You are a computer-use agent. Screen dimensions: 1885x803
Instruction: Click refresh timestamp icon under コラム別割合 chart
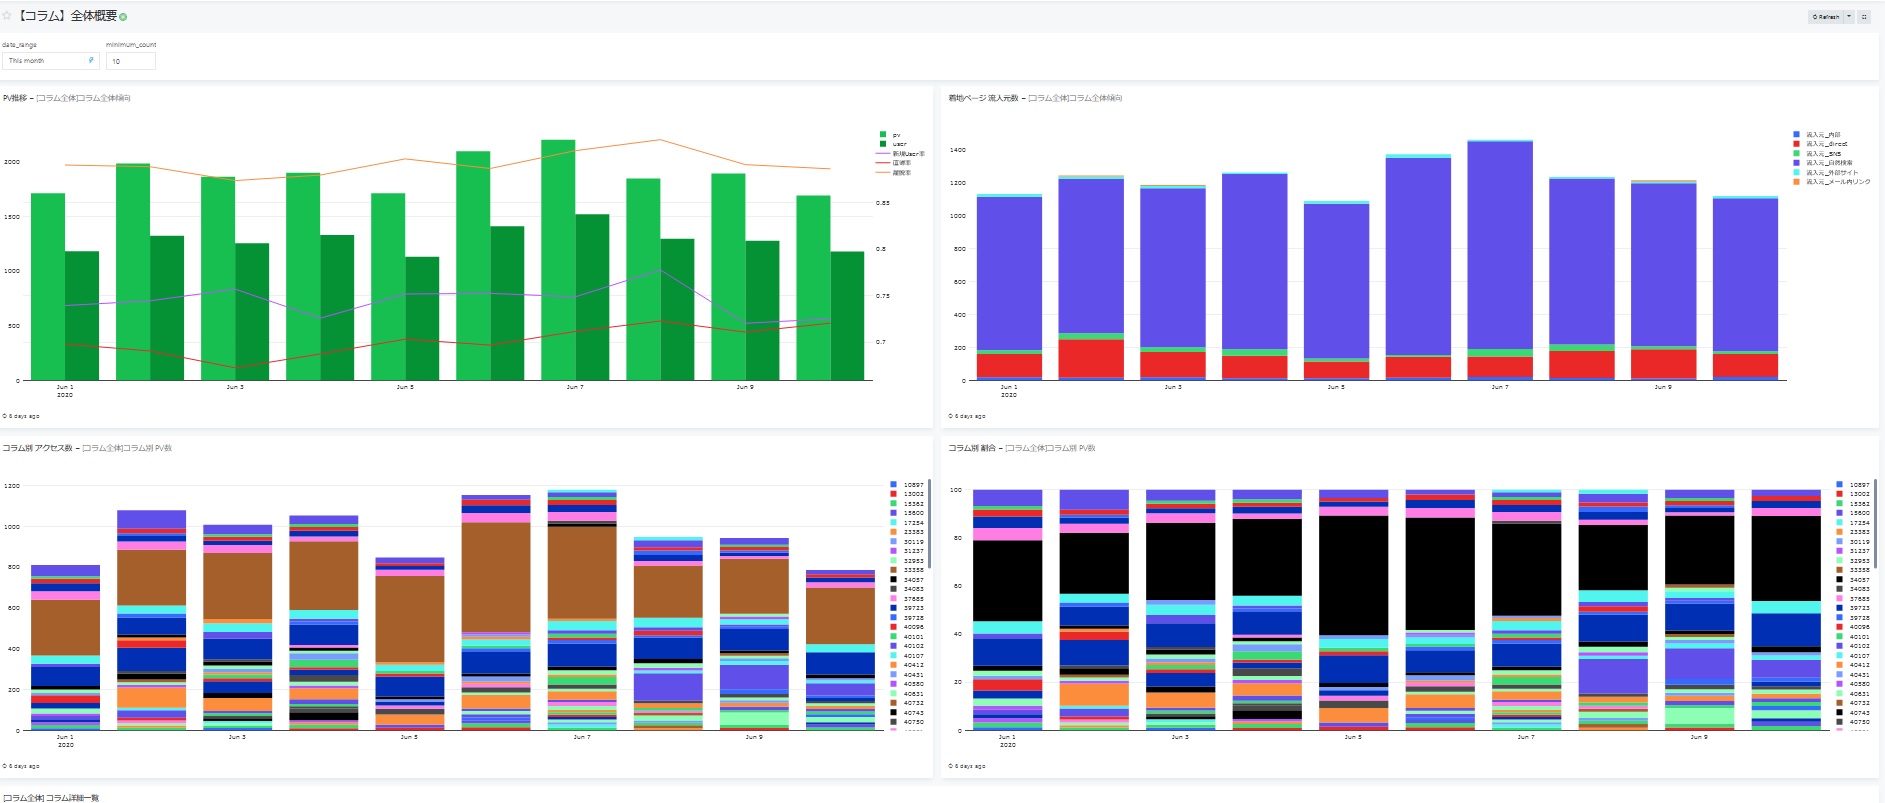pyautogui.click(x=951, y=766)
